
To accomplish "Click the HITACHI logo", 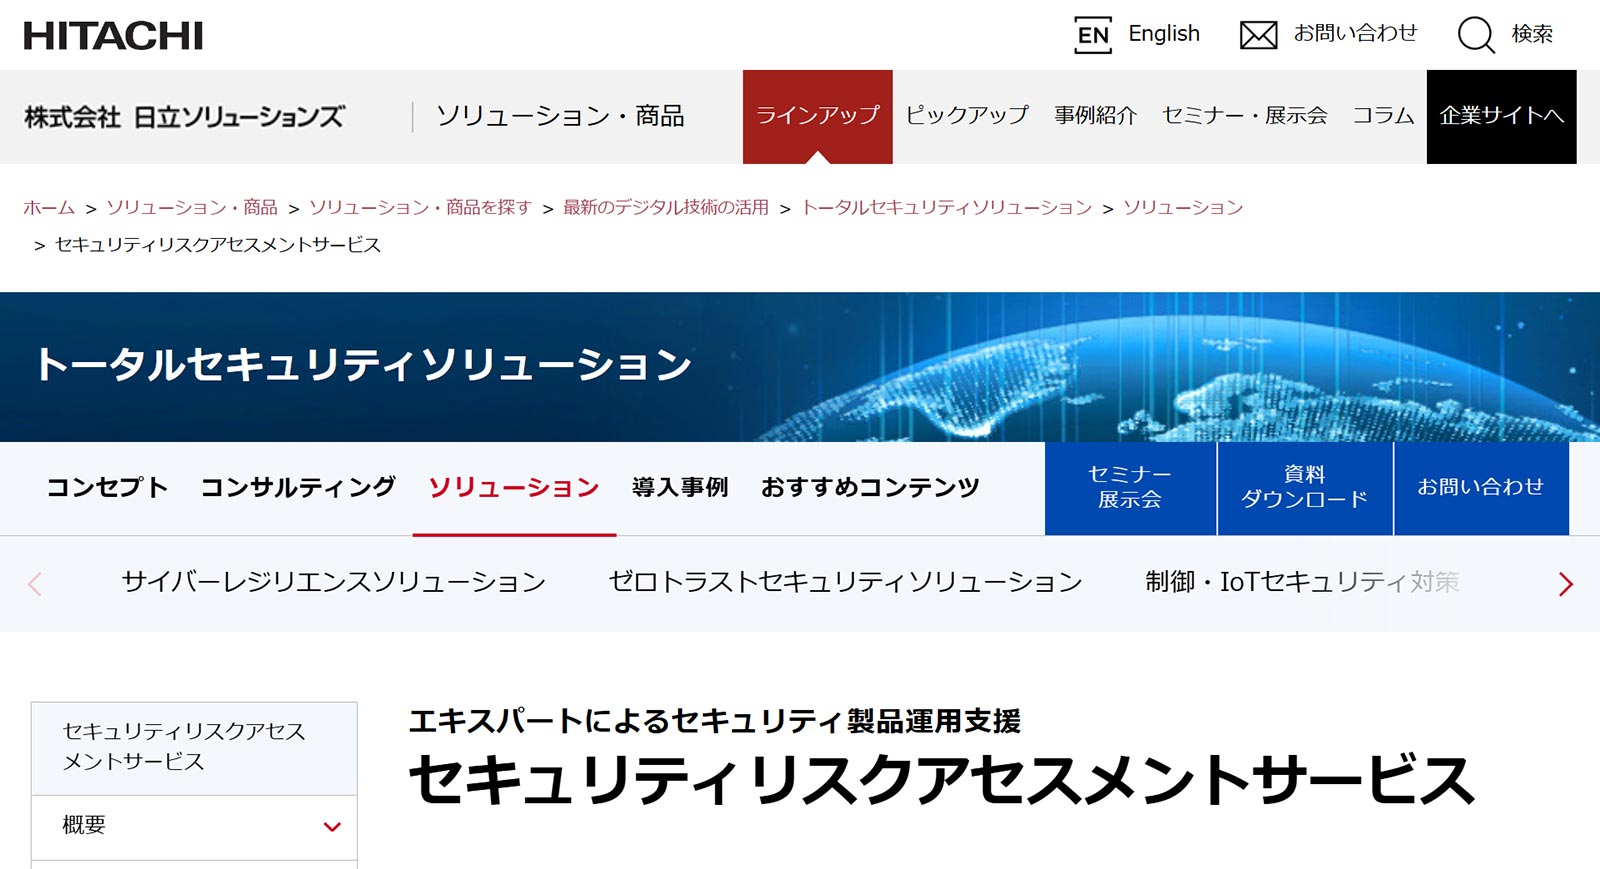I will pos(113,36).
